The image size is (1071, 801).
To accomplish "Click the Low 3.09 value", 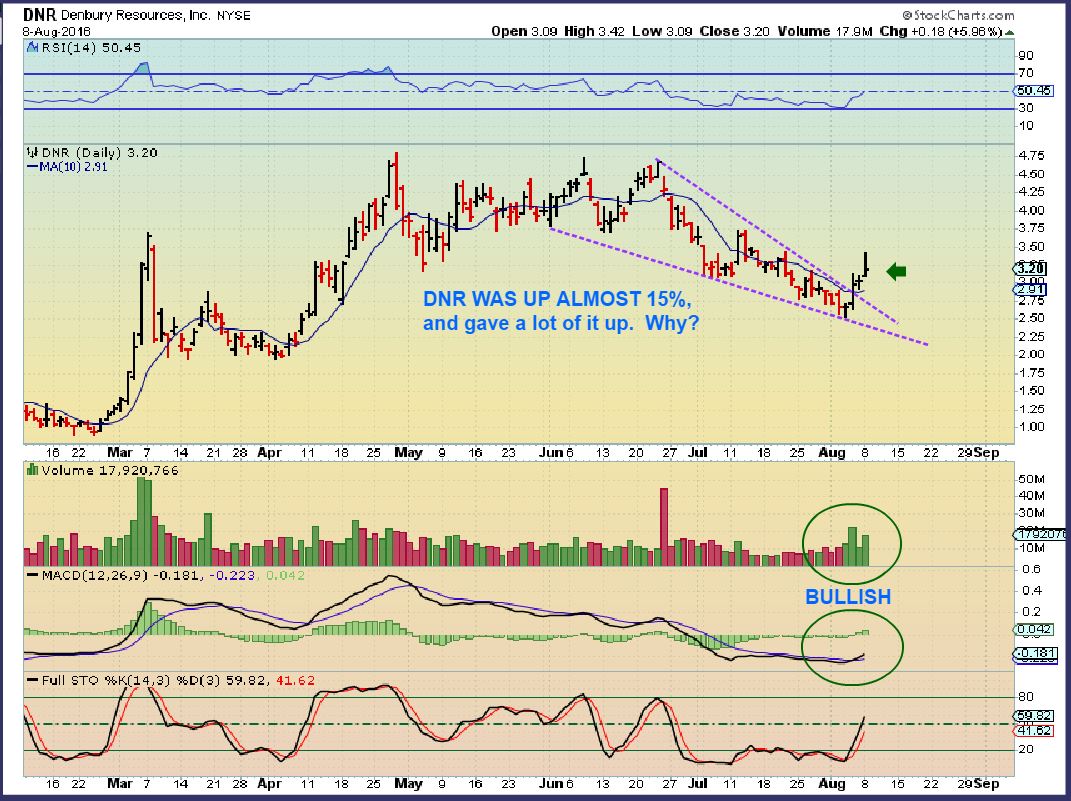I will click(x=661, y=31).
